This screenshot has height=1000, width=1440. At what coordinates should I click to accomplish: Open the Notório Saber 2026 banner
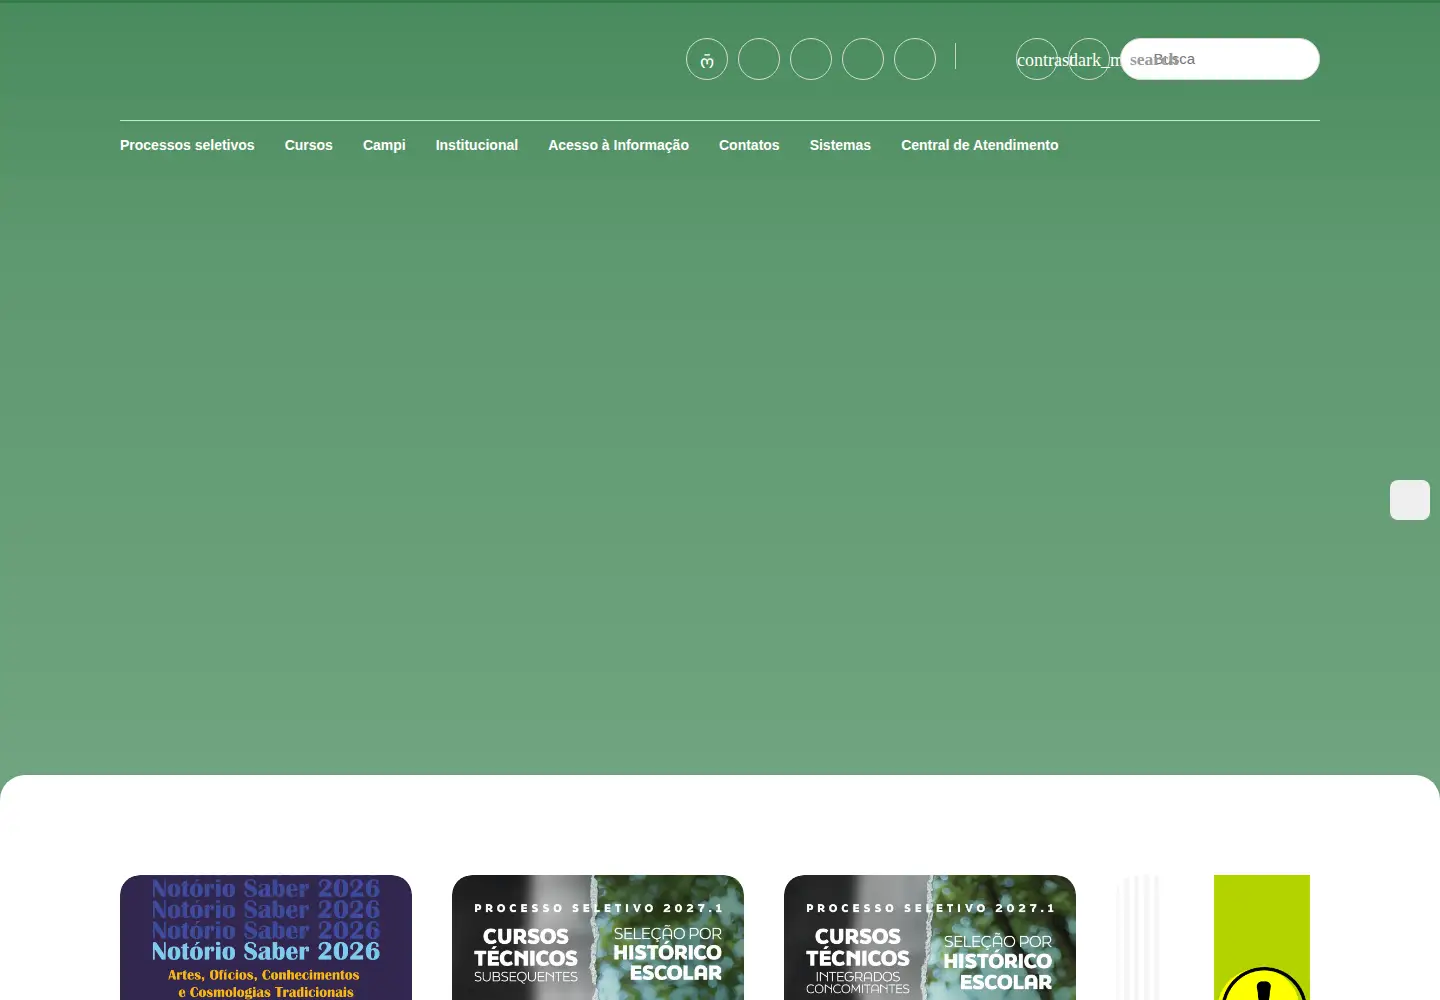(x=266, y=937)
